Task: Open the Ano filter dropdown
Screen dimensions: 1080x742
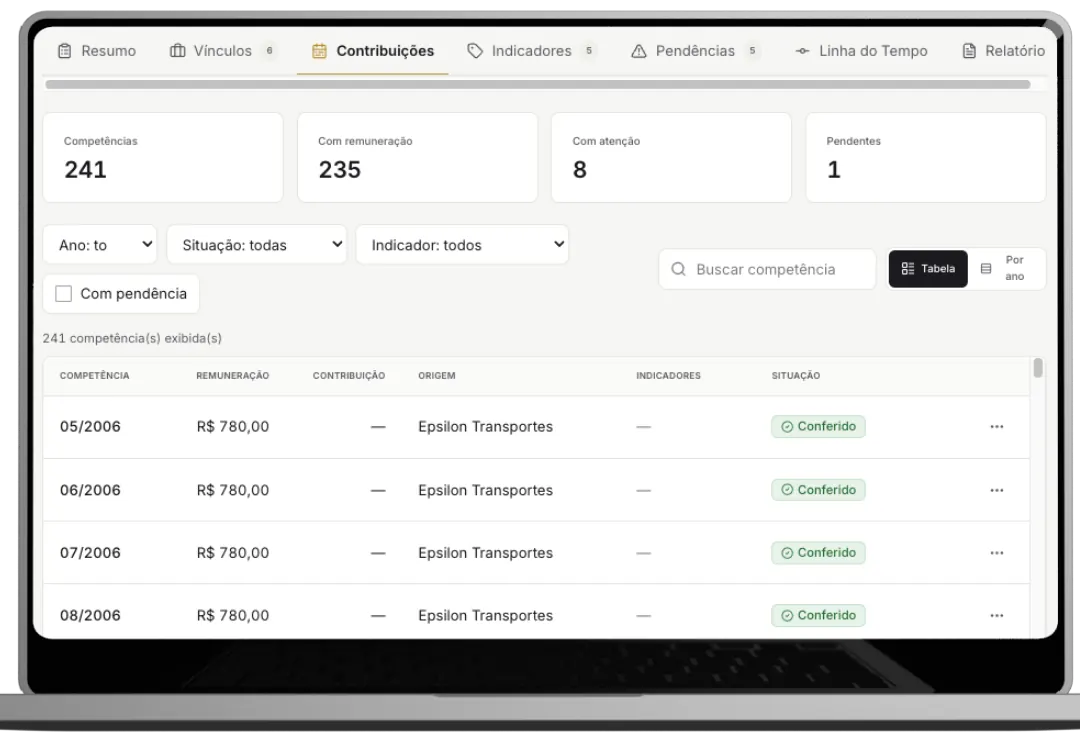Action: [x=100, y=245]
